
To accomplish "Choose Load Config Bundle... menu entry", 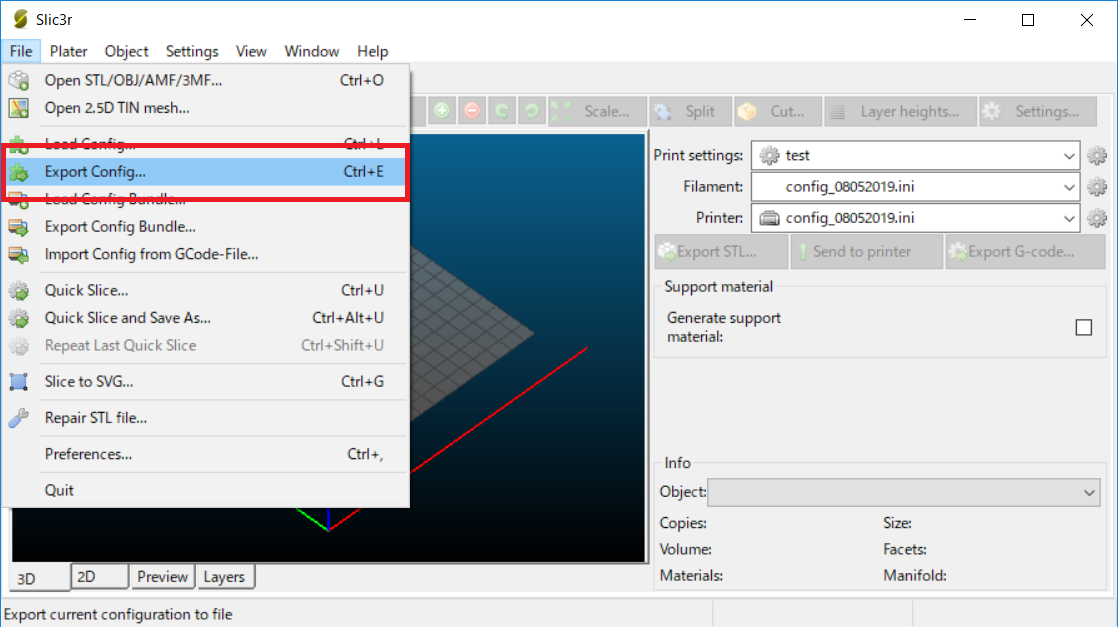I will pos(205,199).
